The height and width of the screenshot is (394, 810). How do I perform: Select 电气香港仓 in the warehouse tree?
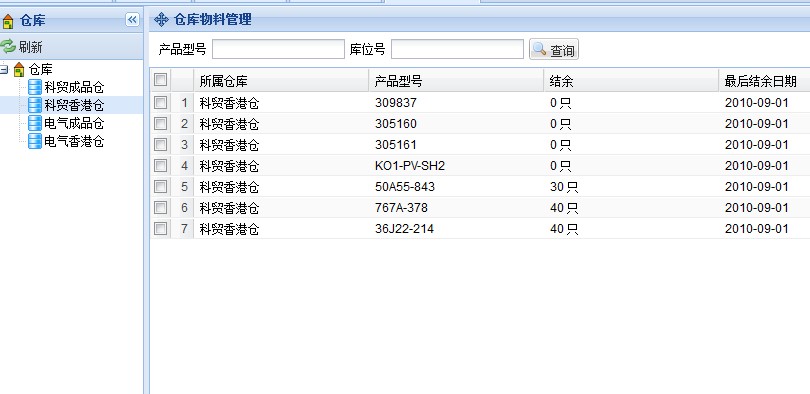click(x=74, y=141)
